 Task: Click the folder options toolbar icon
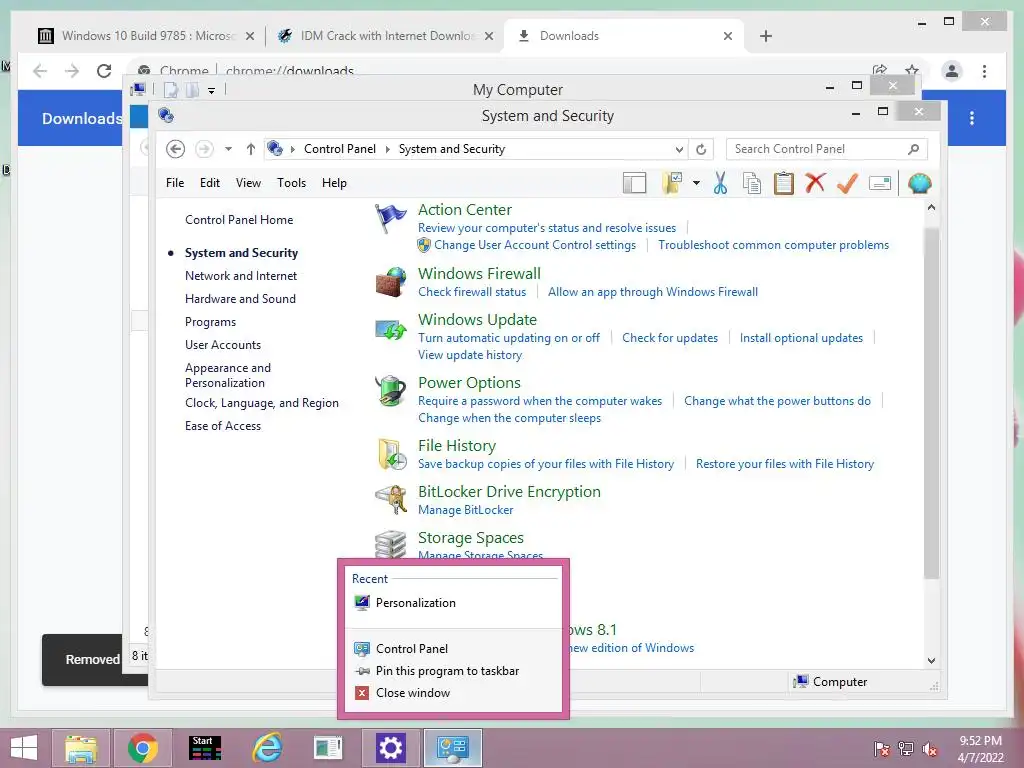coord(672,184)
